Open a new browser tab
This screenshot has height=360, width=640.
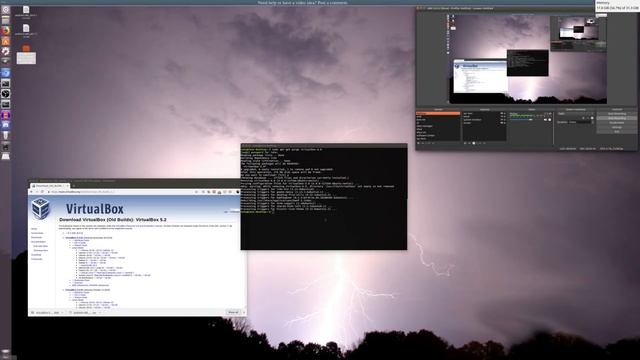tap(73, 186)
